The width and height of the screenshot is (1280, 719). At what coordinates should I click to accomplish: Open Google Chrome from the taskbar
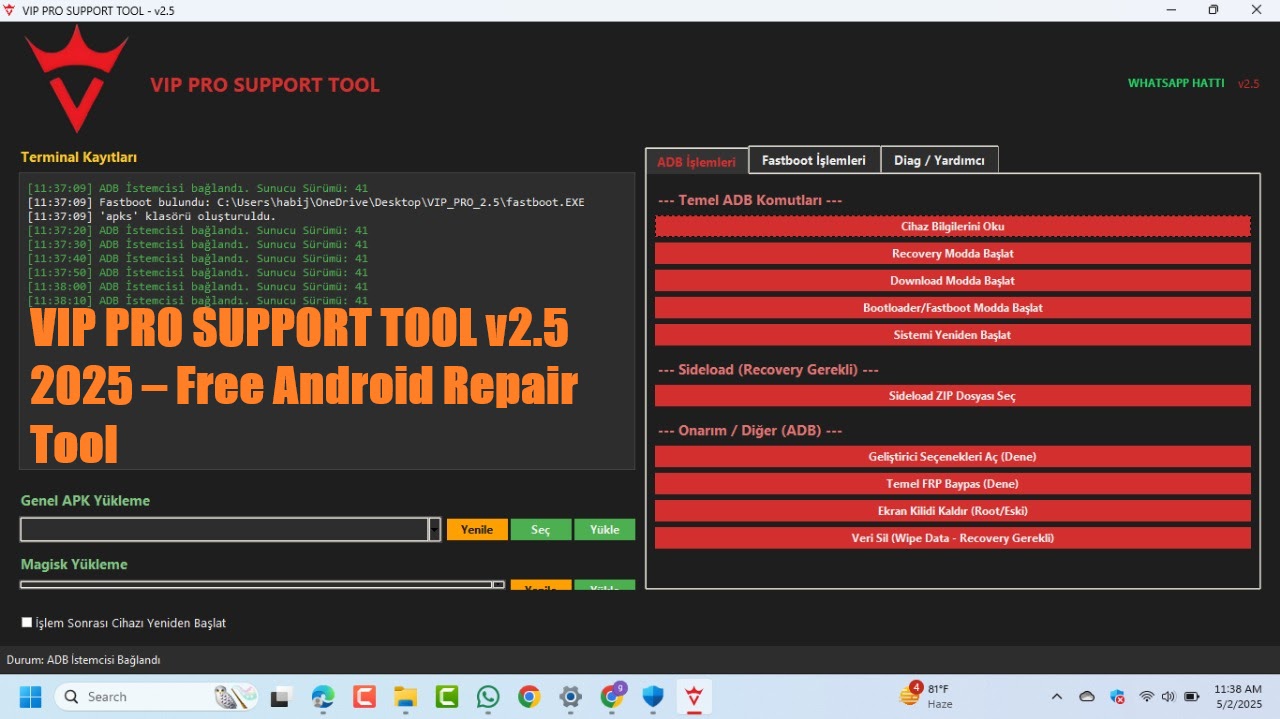(529, 697)
